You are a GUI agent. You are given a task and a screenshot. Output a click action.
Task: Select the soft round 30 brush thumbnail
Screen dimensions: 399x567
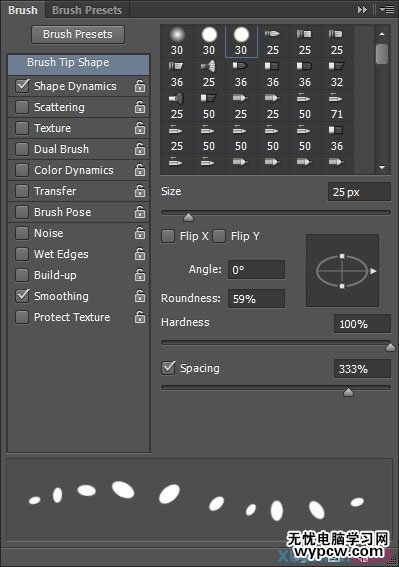177,41
